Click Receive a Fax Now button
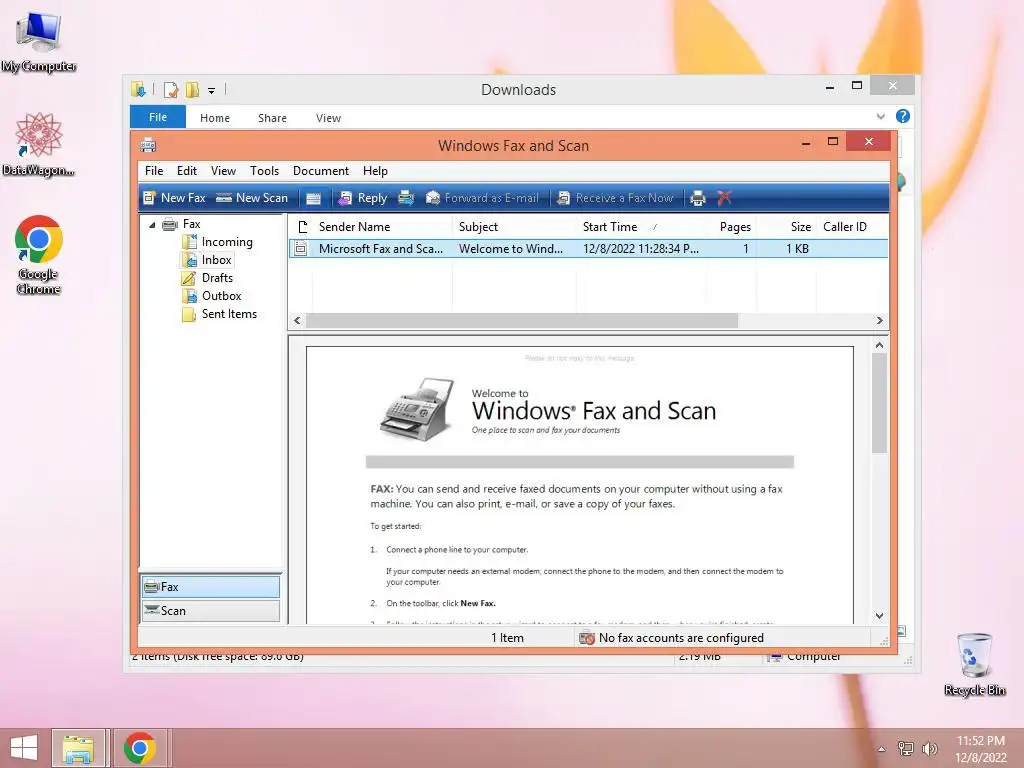The image size is (1024, 768). [615, 198]
